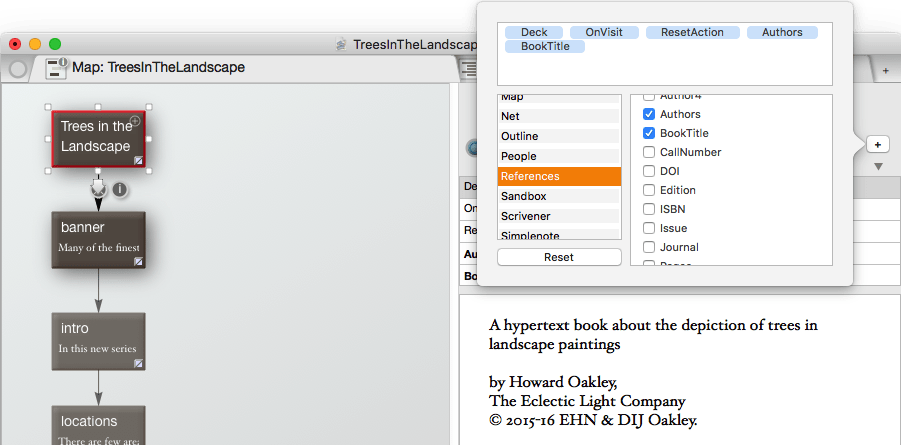Viewport: 901px width, 445px height.
Task: Click the plus badge on Trees in the Landscape
Action: (x=135, y=121)
